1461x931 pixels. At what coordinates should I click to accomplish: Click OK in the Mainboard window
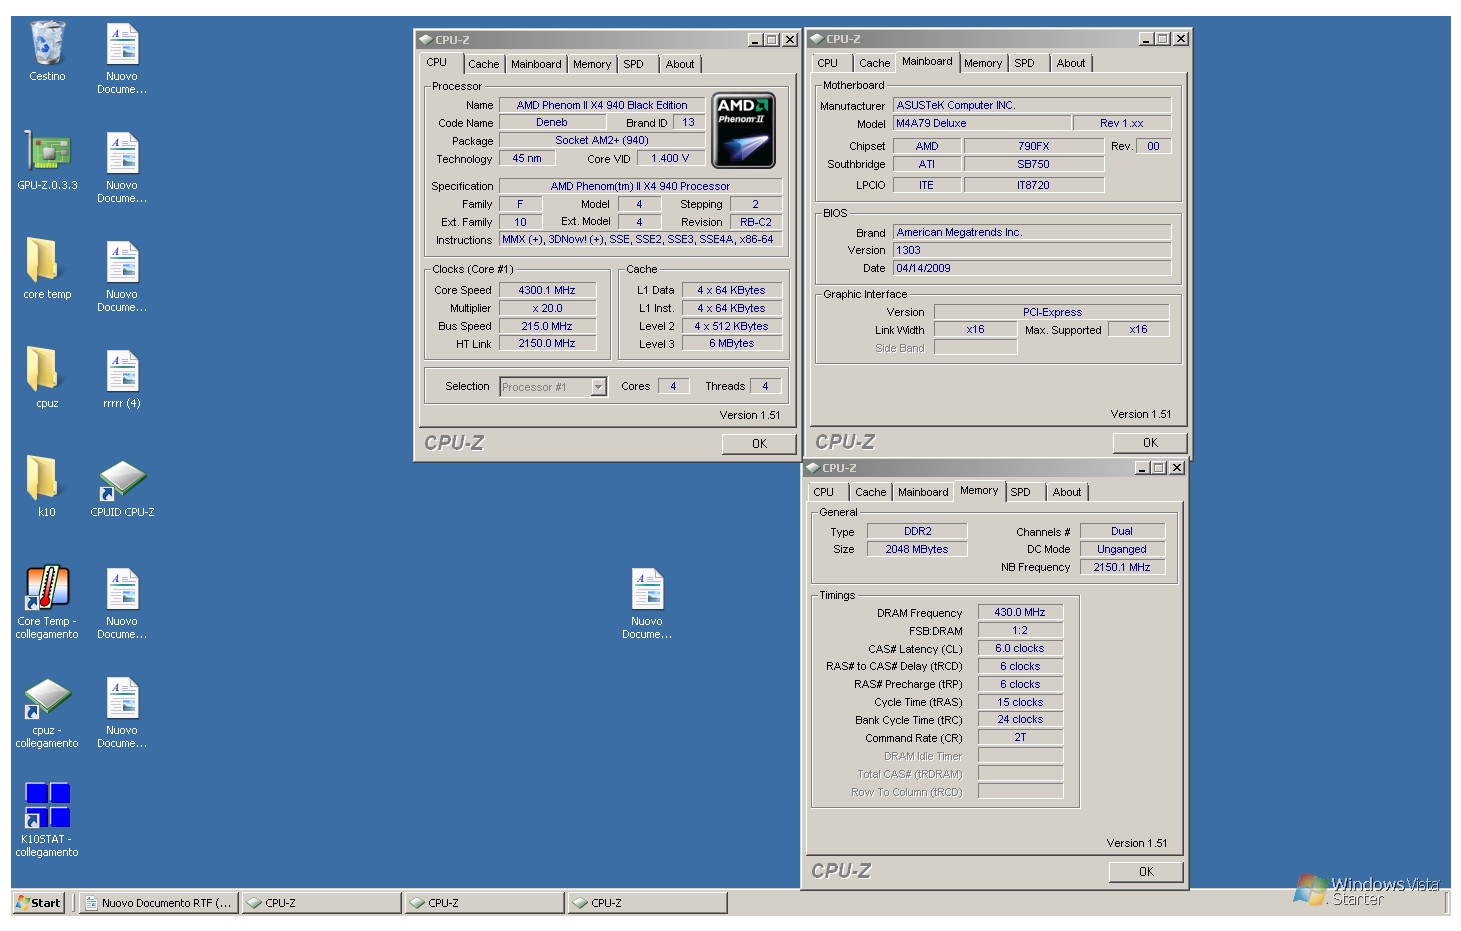(1150, 443)
